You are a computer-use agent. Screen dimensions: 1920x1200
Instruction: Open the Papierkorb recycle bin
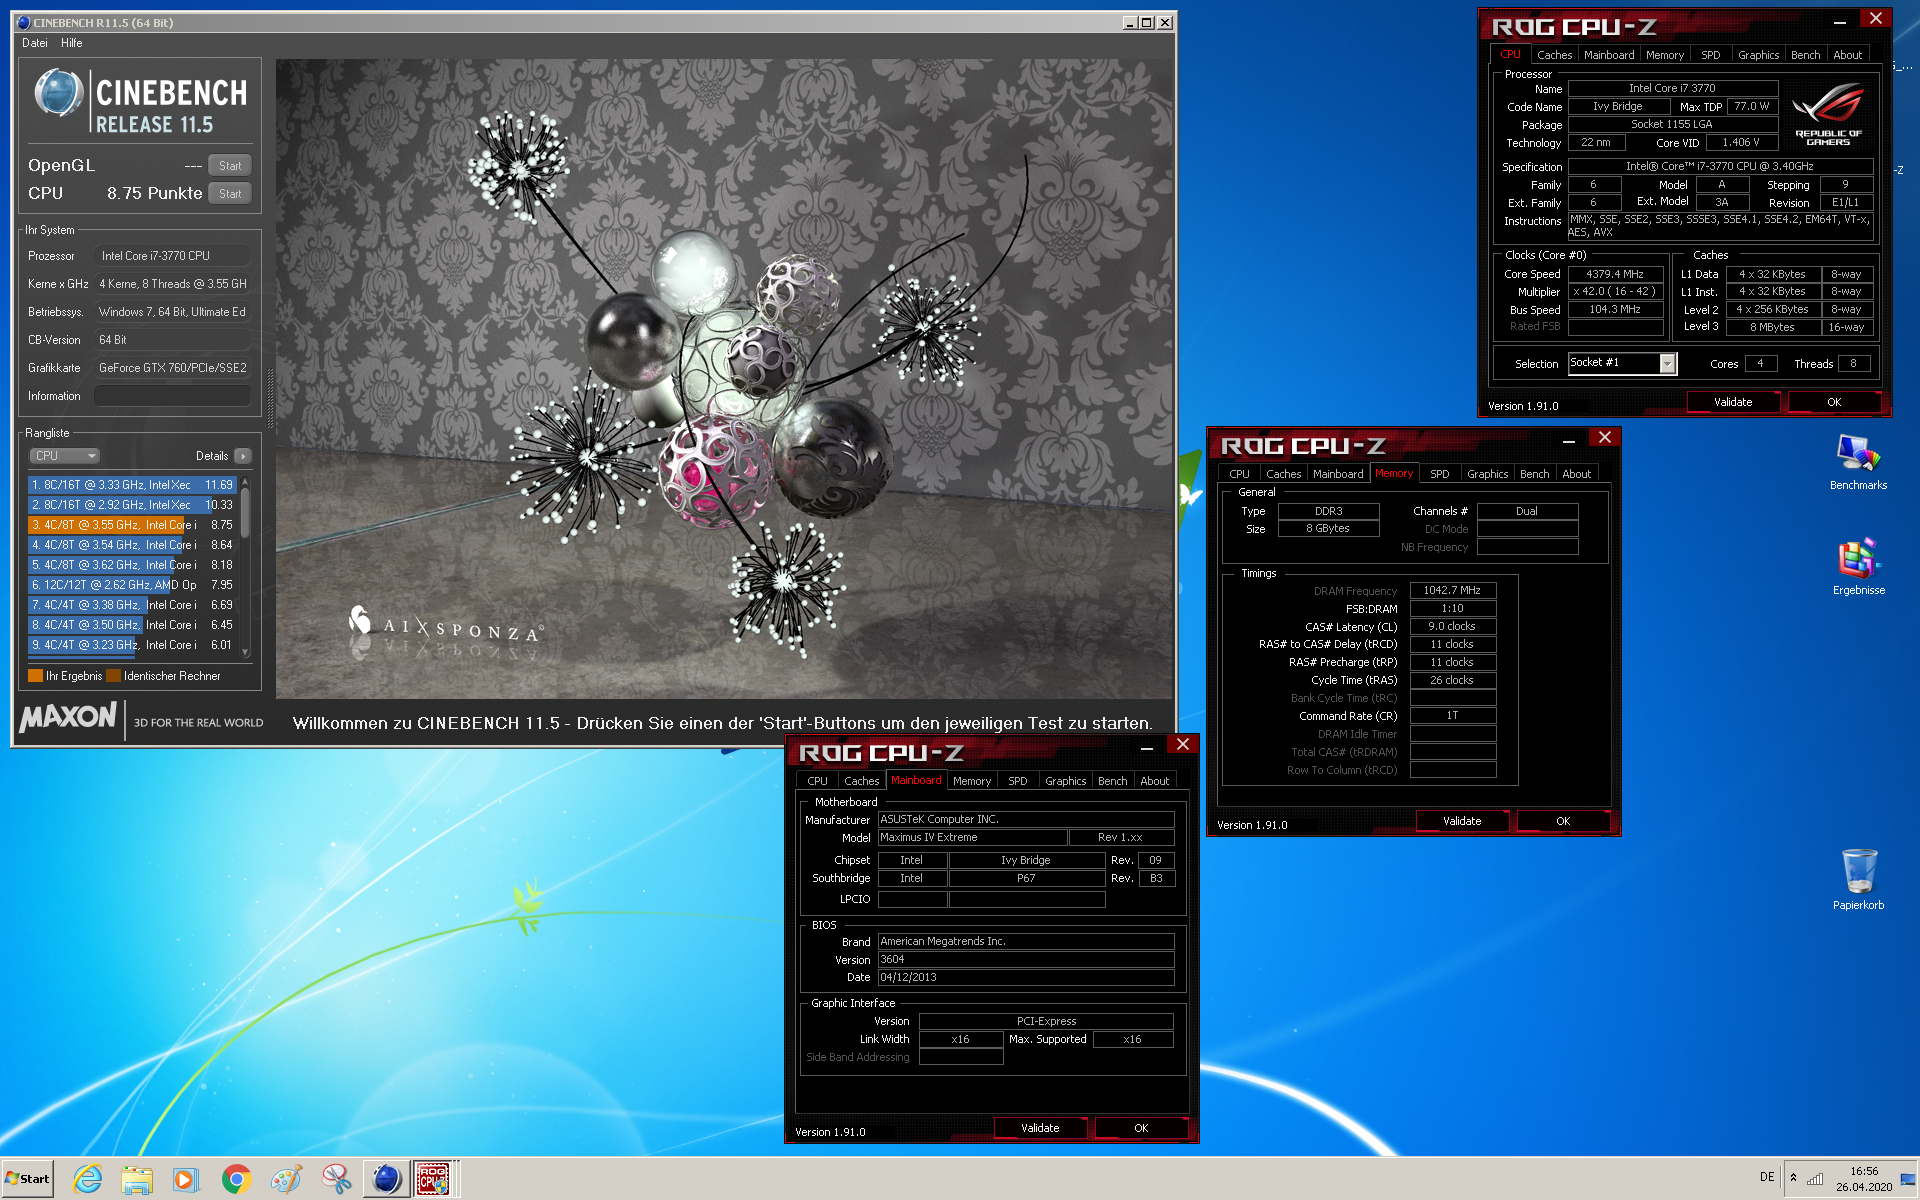(x=1858, y=880)
